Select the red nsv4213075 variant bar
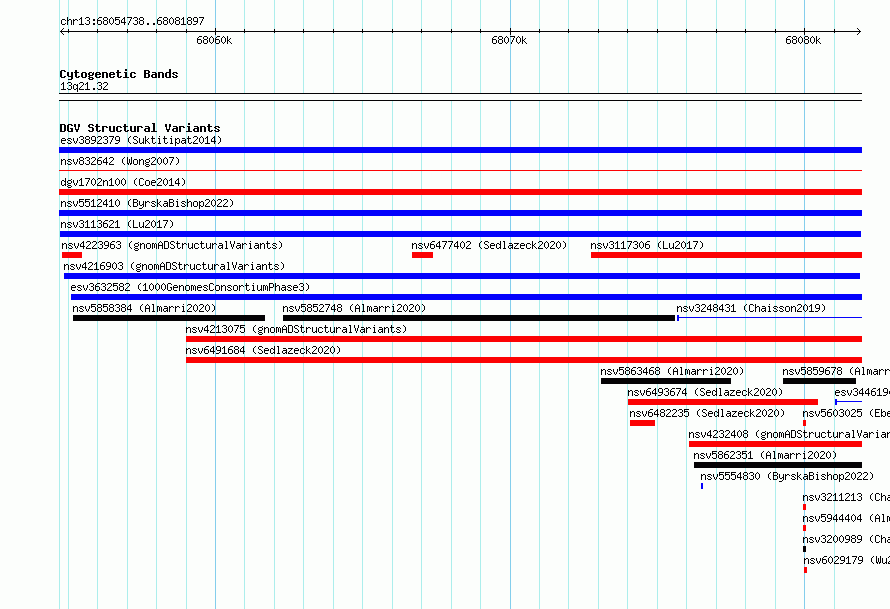The image size is (890, 609). pos(524,339)
